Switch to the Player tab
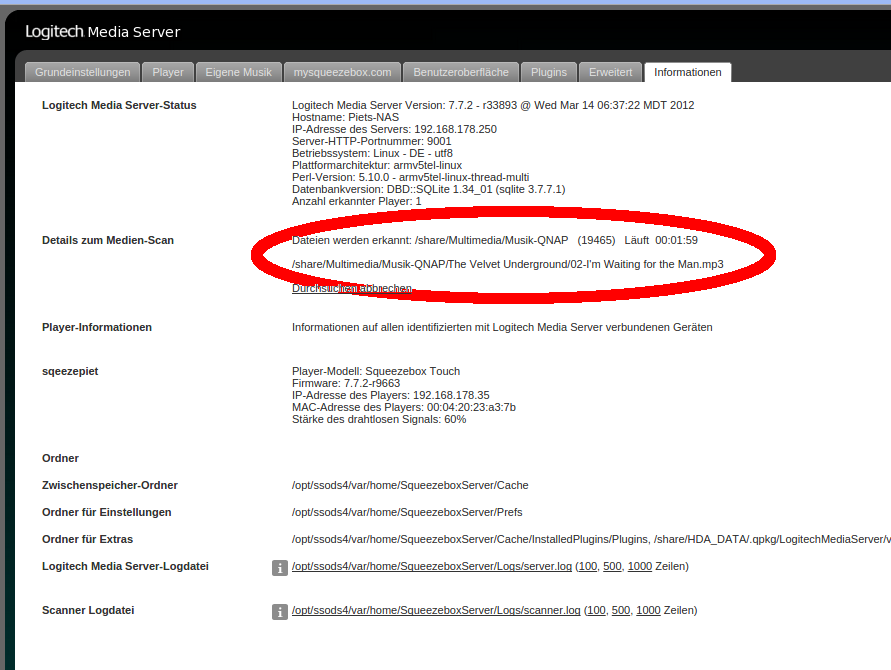The image size is (891, 670). click(x=168, y=72)
